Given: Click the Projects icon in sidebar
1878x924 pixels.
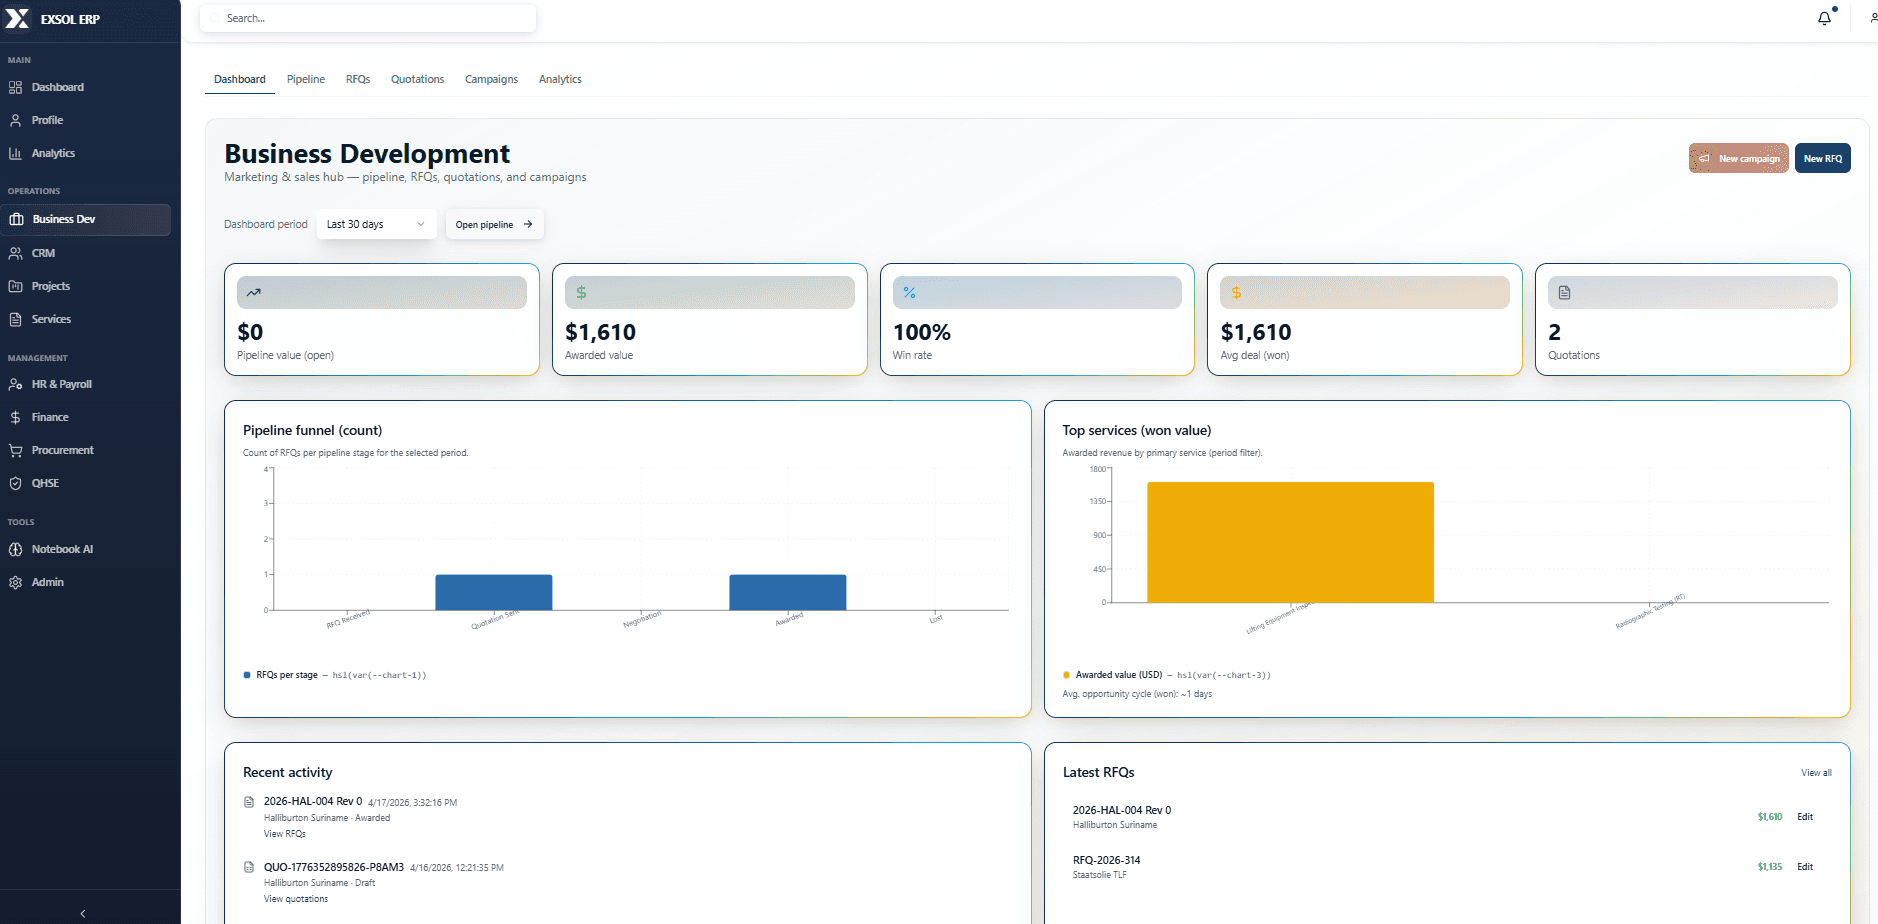Looking at the screenshot, I should [x=15, y=286].
